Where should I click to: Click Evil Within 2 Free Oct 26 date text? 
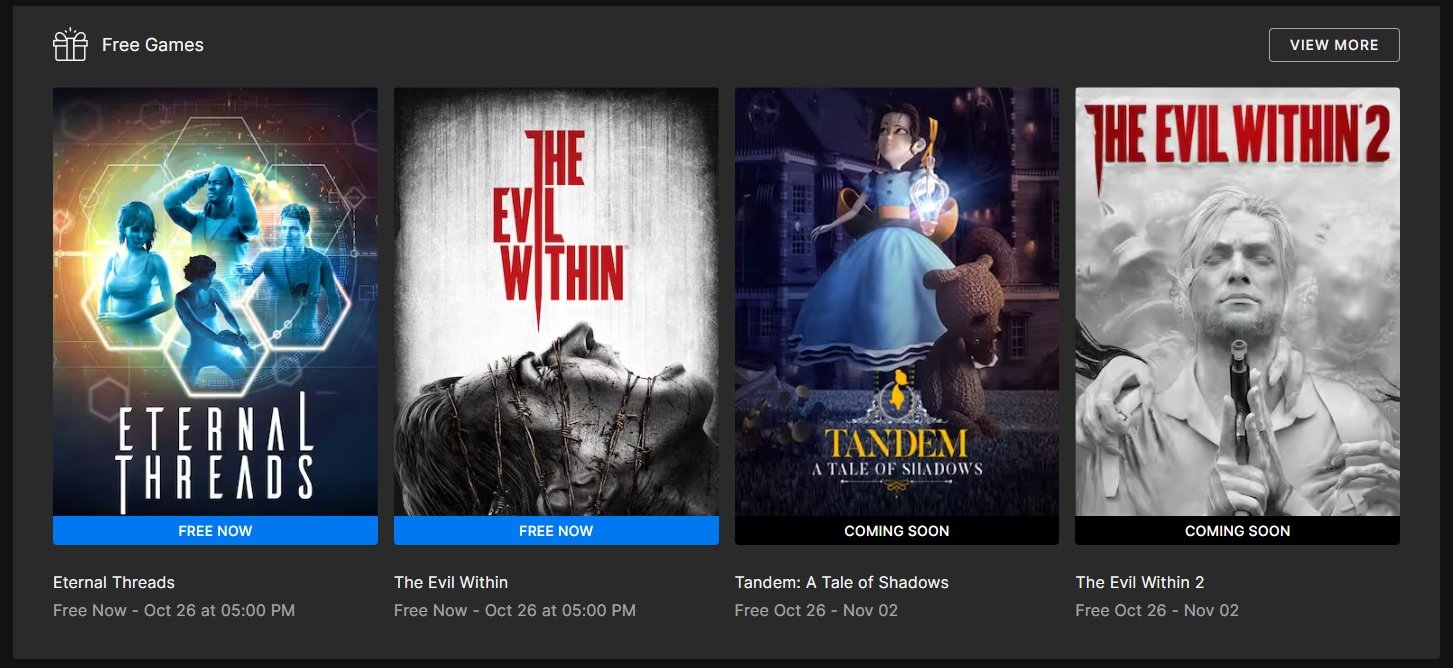pyautogui.click(x=1157, y=610)
